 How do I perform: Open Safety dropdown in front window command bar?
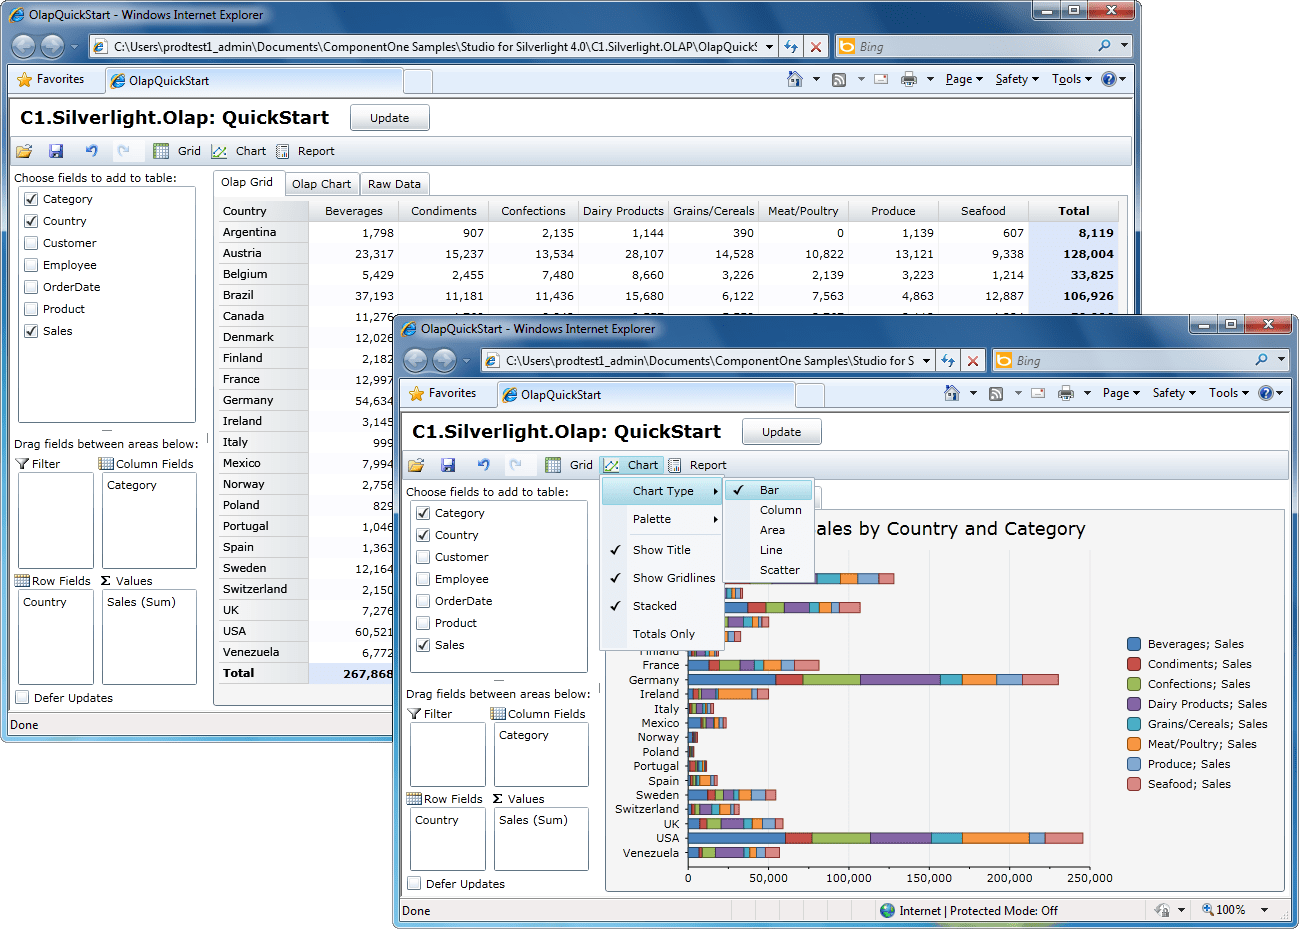click(1174, 393)
